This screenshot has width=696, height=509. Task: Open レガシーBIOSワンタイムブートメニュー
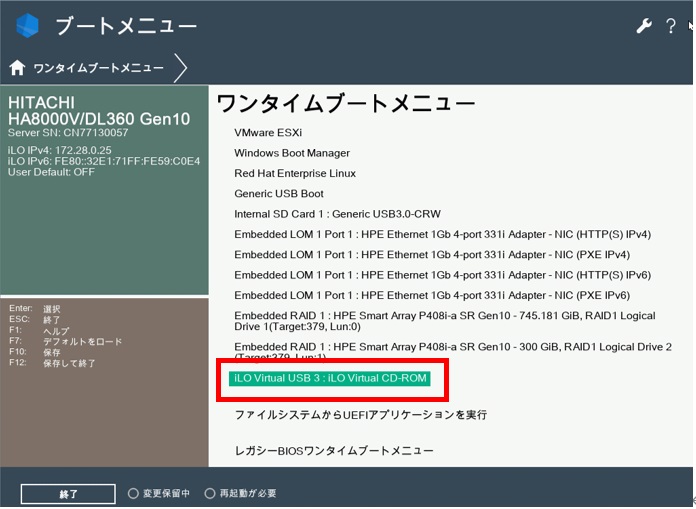coord(334,451)
